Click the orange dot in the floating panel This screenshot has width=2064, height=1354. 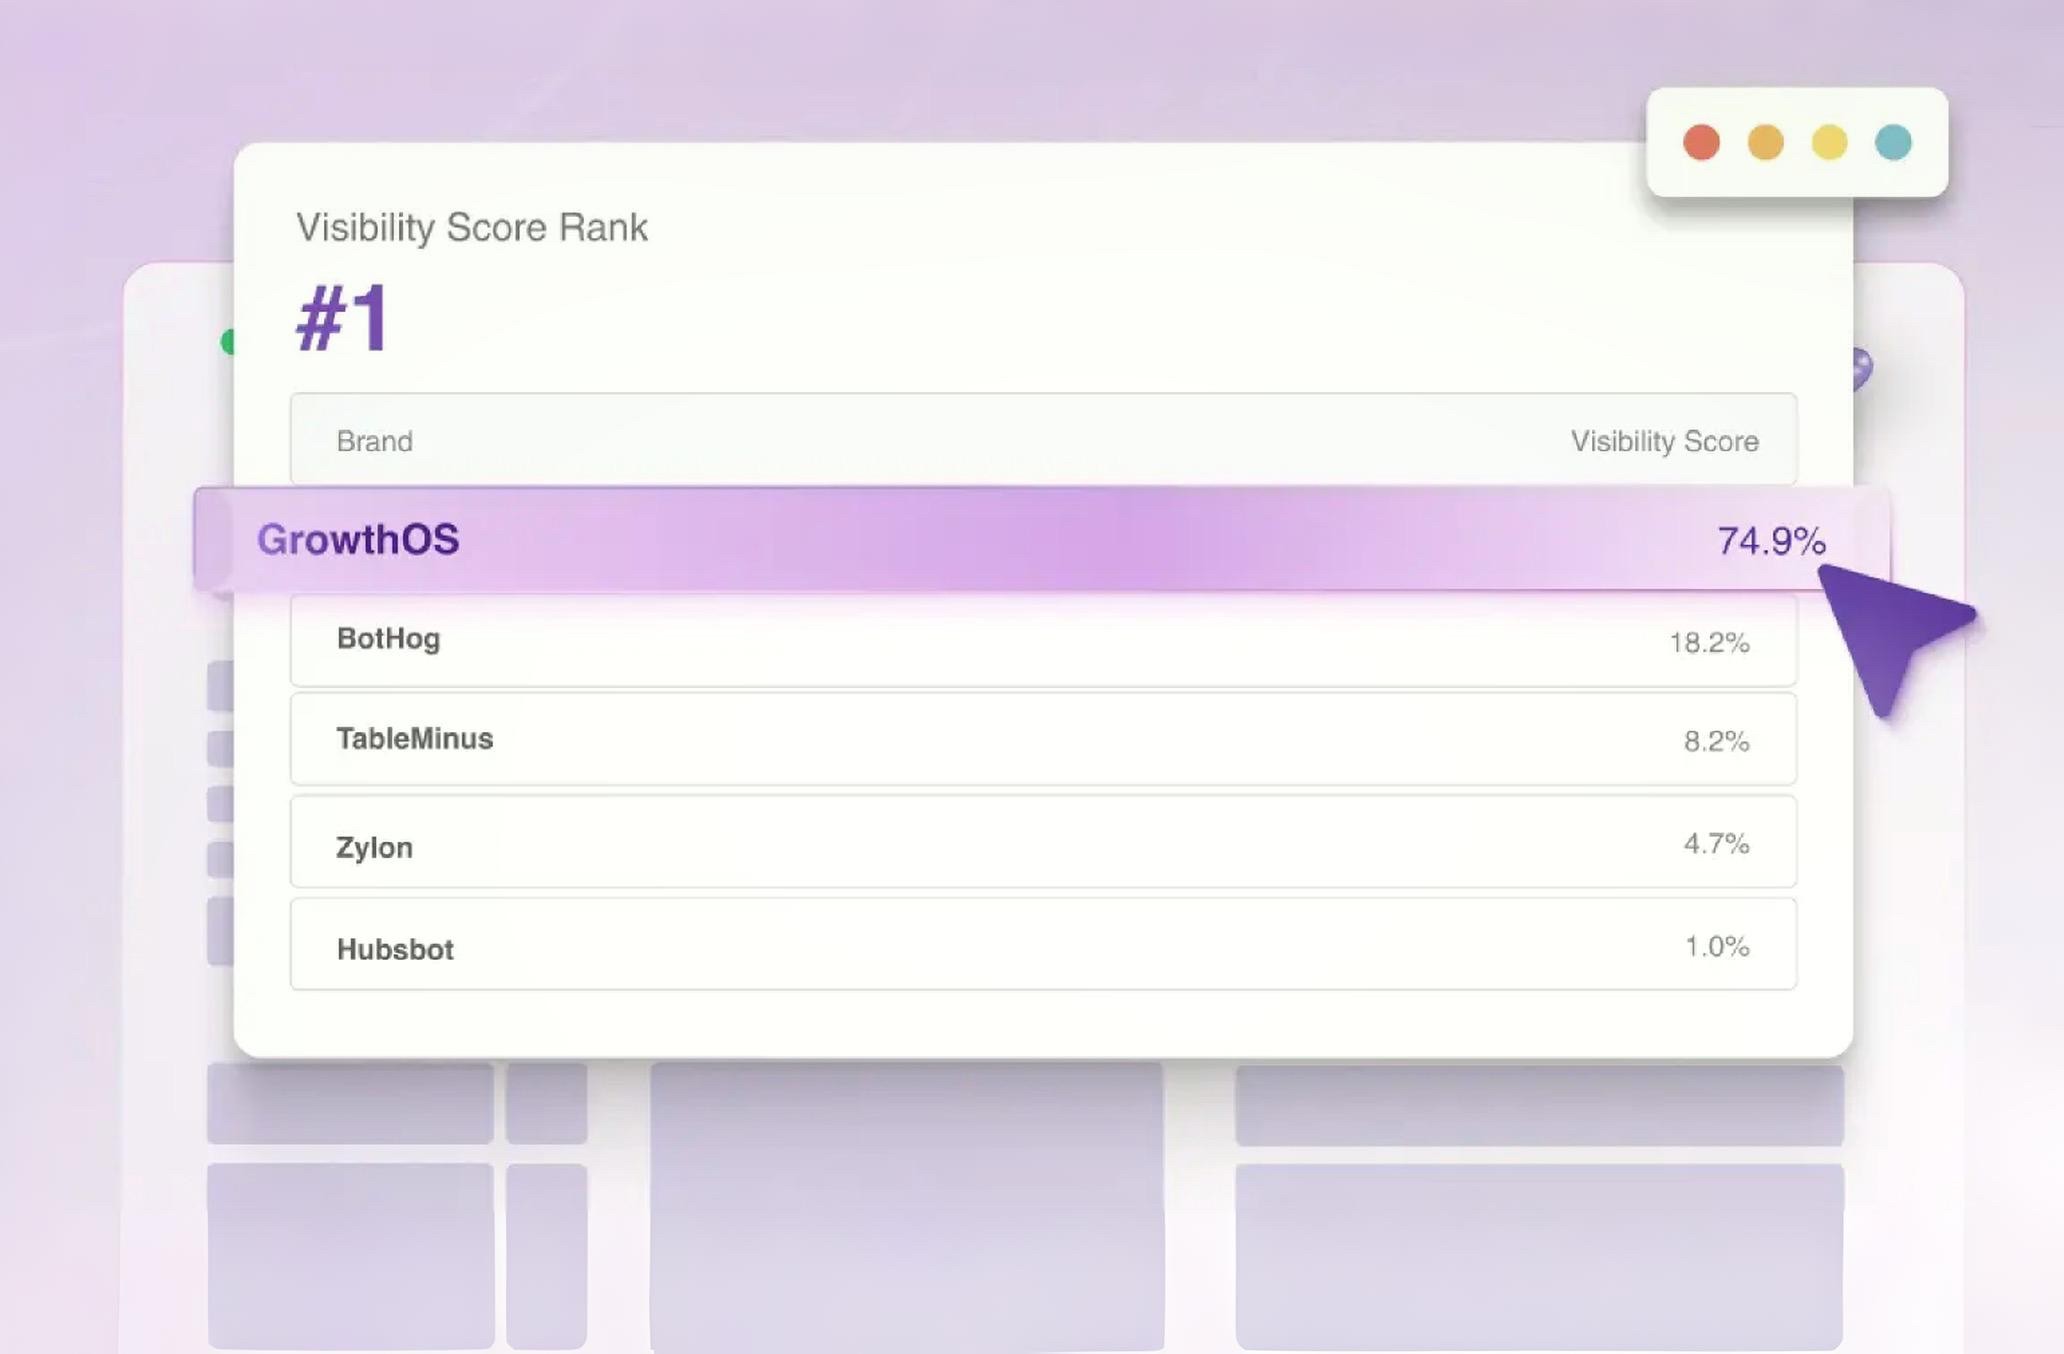pos(1765,142)
